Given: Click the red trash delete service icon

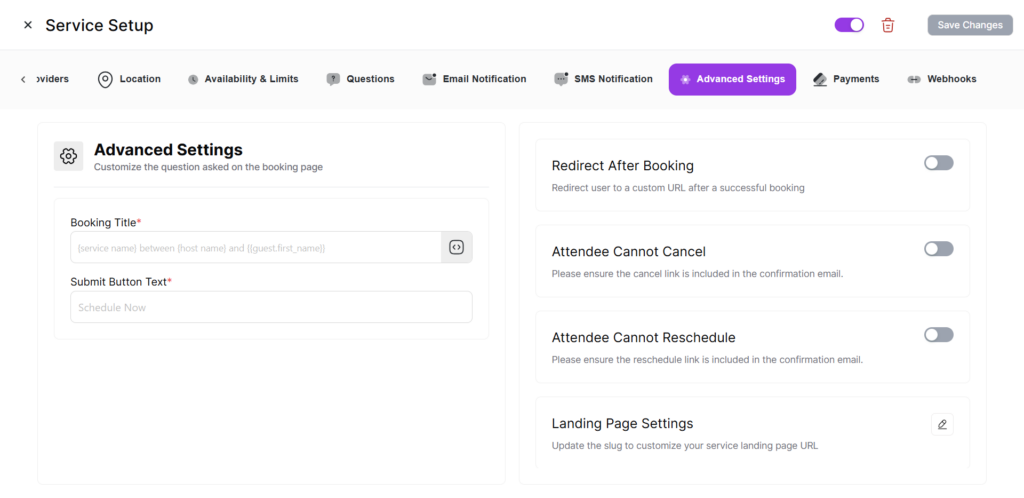Looking at the screenshot, I should (888, 25).
